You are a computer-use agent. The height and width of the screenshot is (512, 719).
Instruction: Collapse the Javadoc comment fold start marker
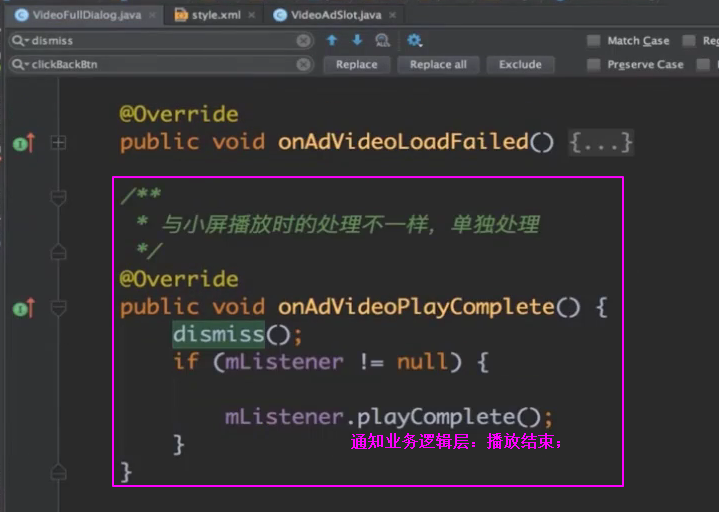pos(58,198)
